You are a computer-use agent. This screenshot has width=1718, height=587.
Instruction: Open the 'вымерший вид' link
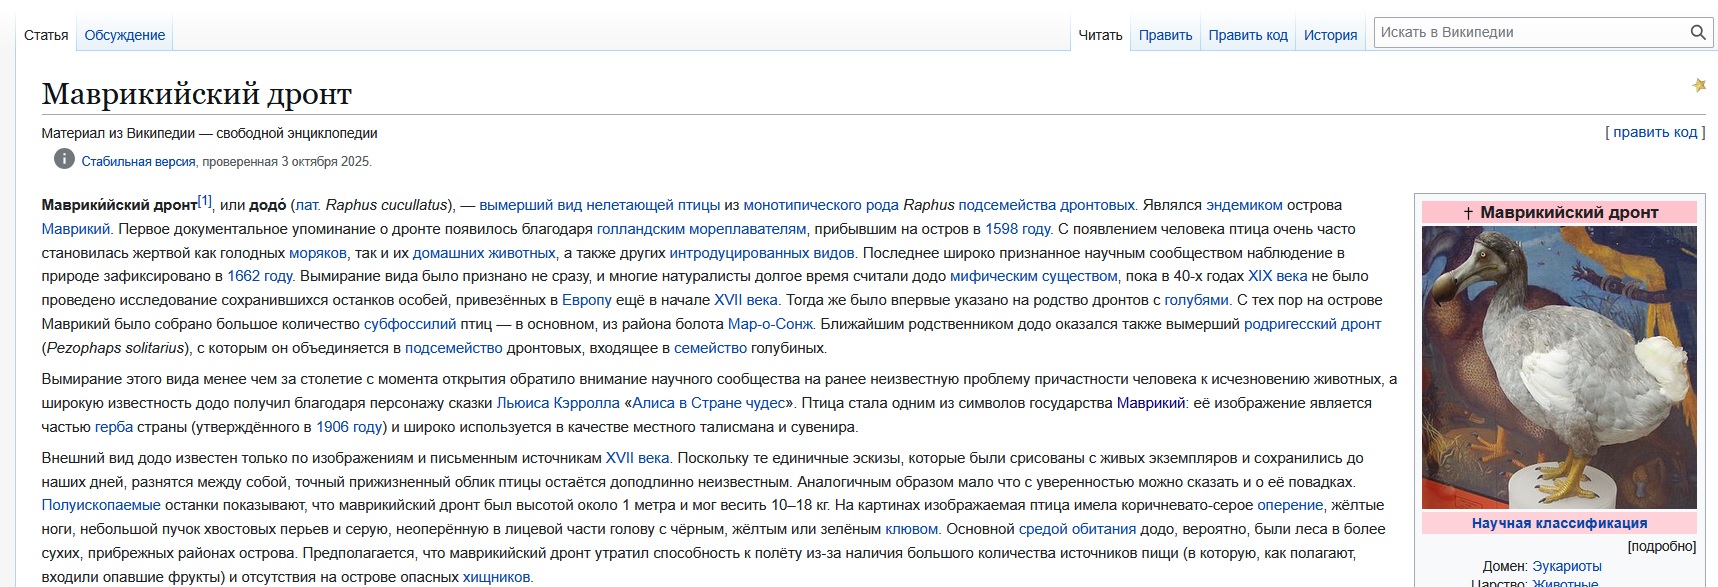coord(531,205)
